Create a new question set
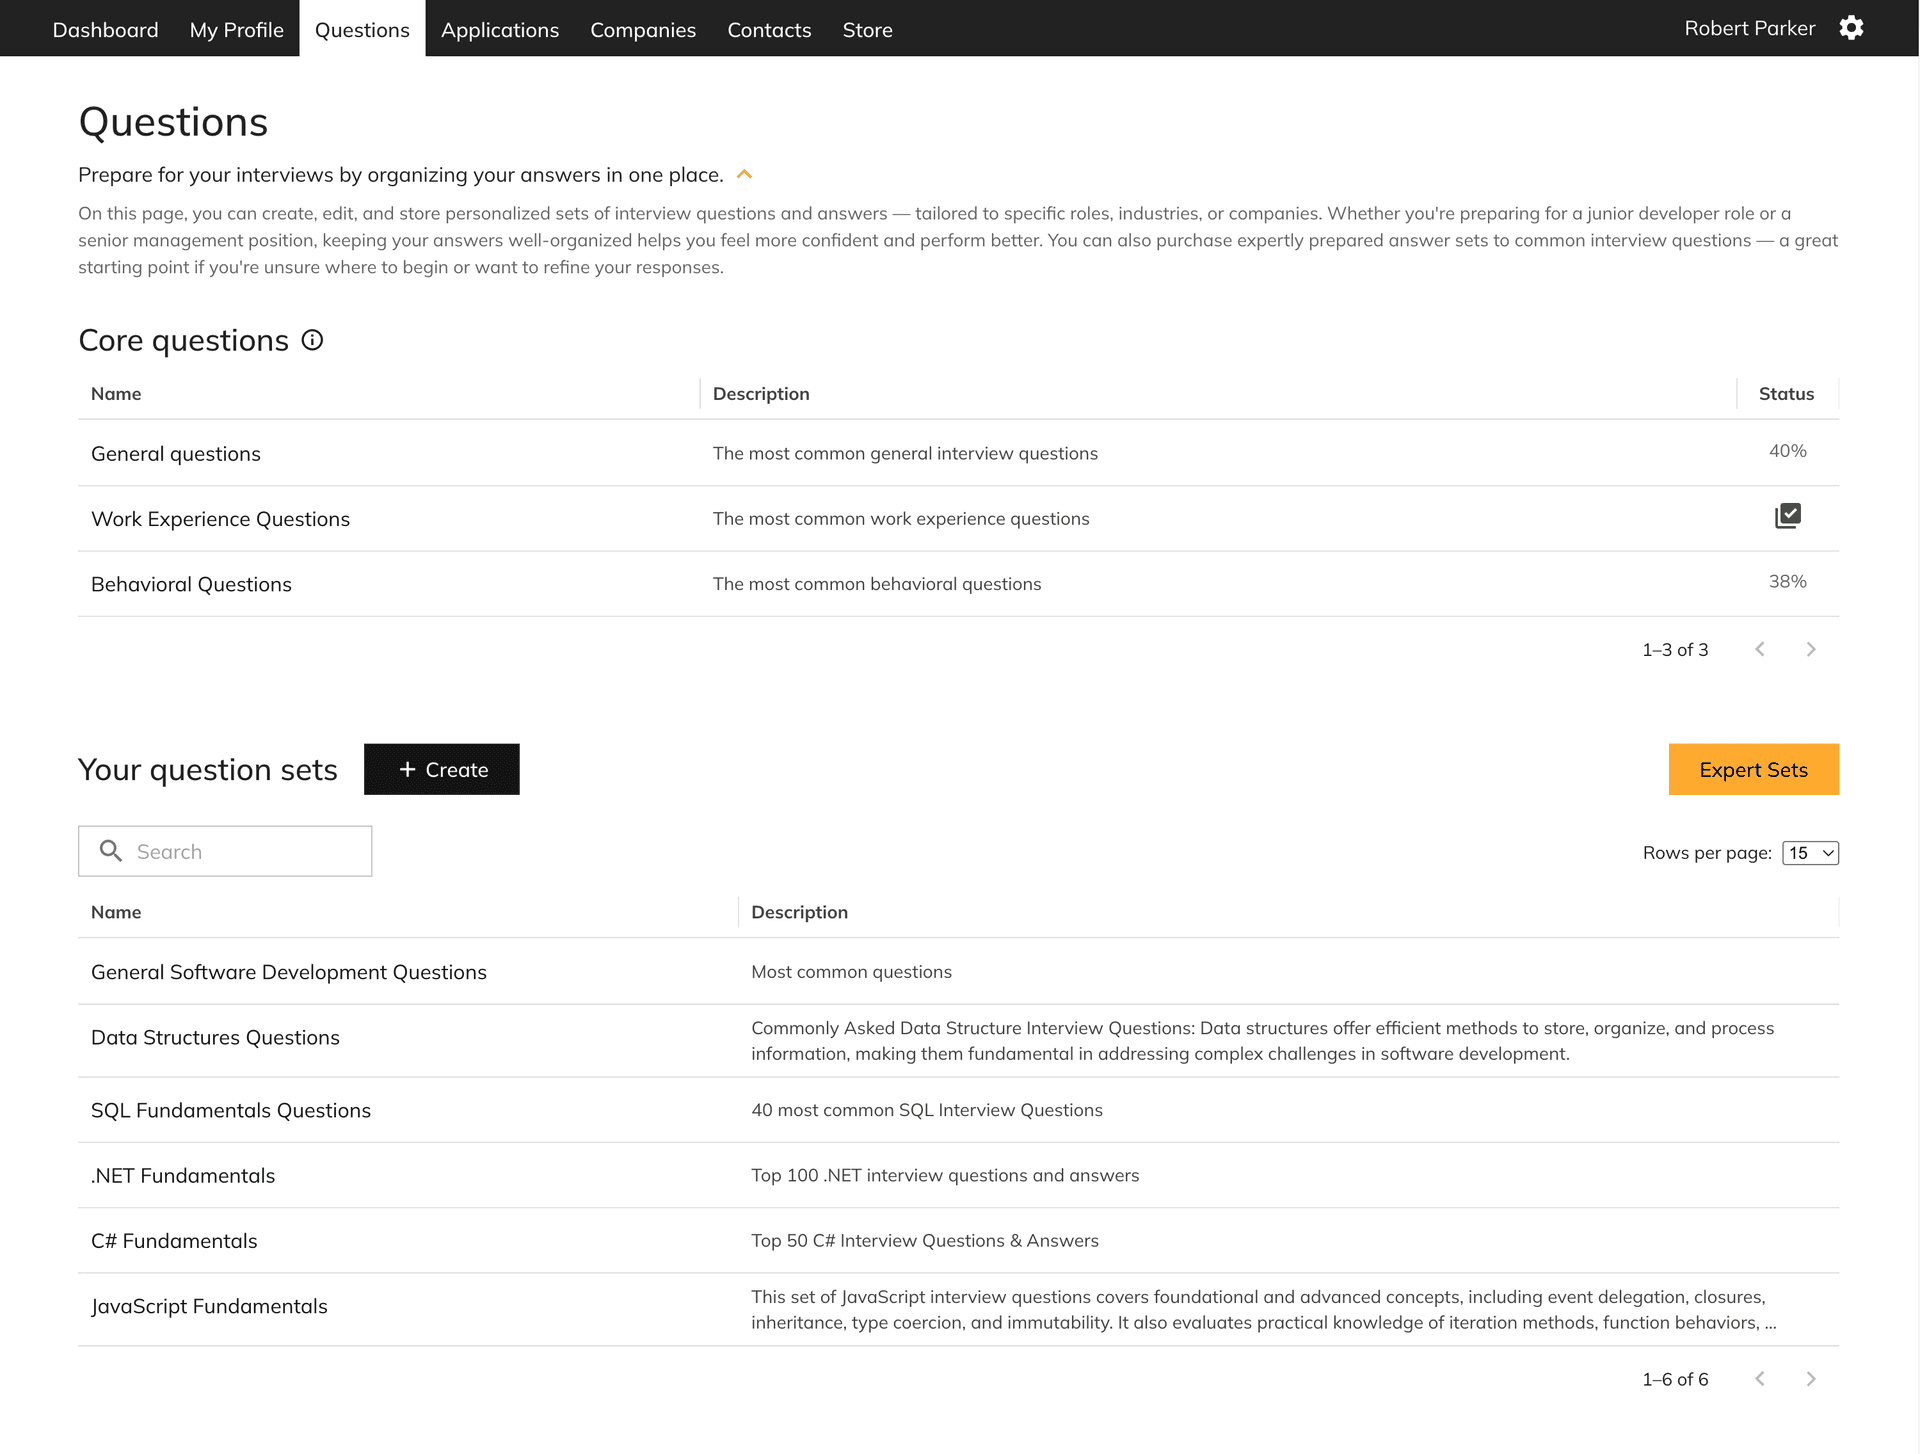 click(x=441, y=769)
